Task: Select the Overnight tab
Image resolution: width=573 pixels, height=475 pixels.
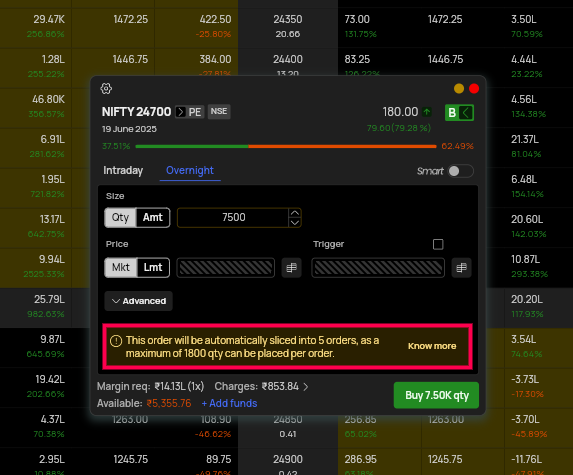Action: [190, 171]
